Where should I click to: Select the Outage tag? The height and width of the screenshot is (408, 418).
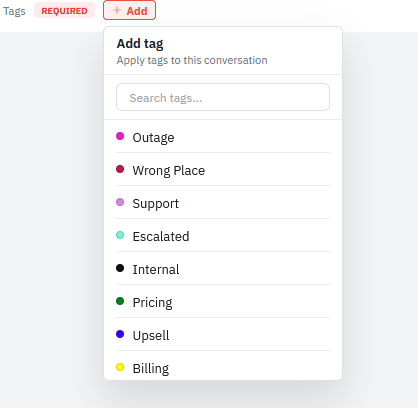pyautogui.click(x=223, y=137)
